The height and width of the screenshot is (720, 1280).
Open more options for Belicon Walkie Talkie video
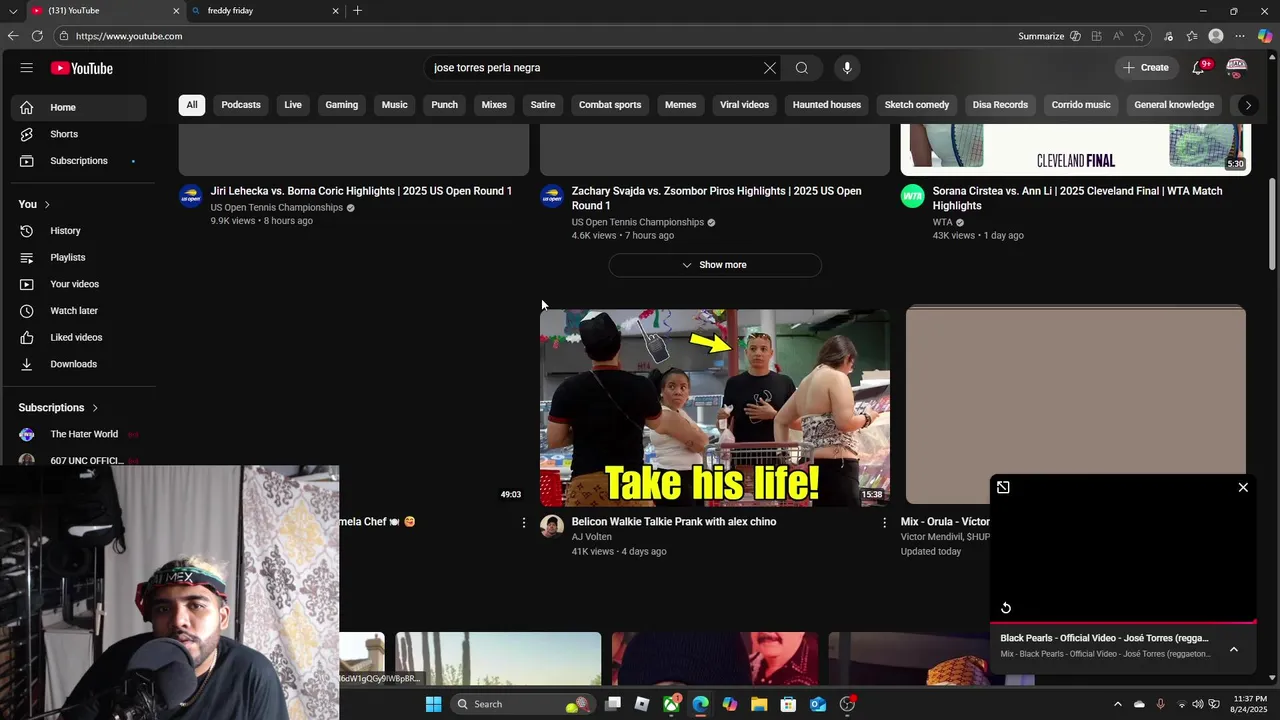tap(884, 523)
